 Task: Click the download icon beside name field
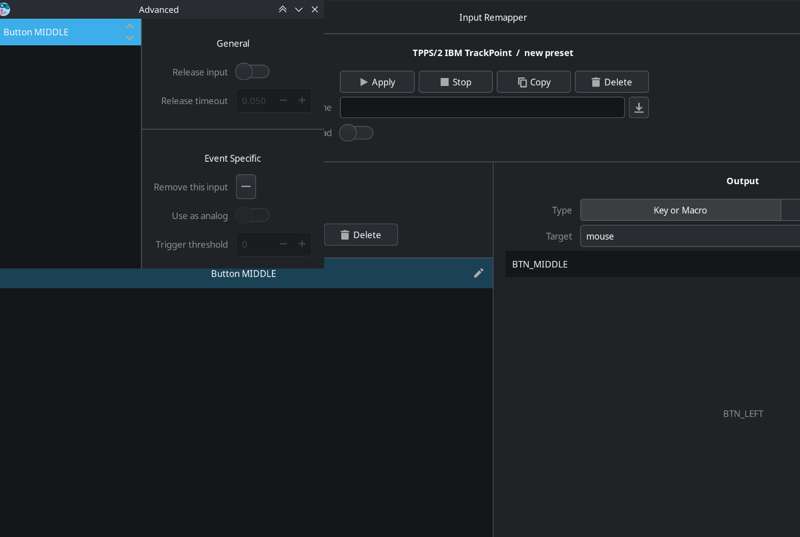point(639,108)
